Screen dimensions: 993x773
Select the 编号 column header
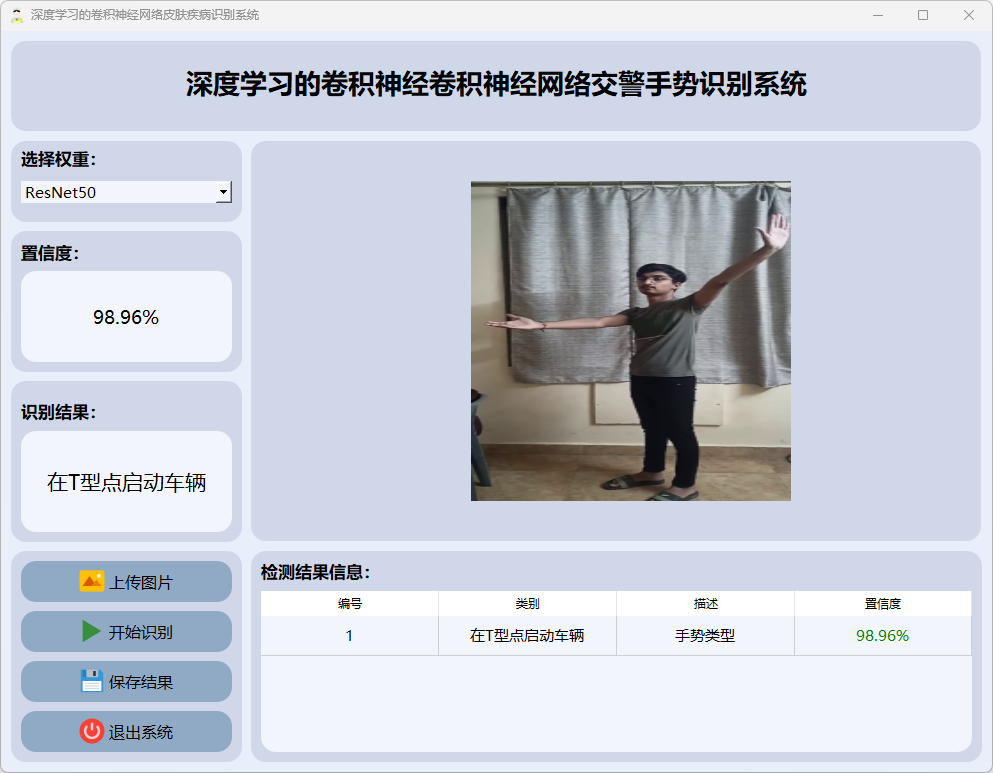tap(349, 604)
